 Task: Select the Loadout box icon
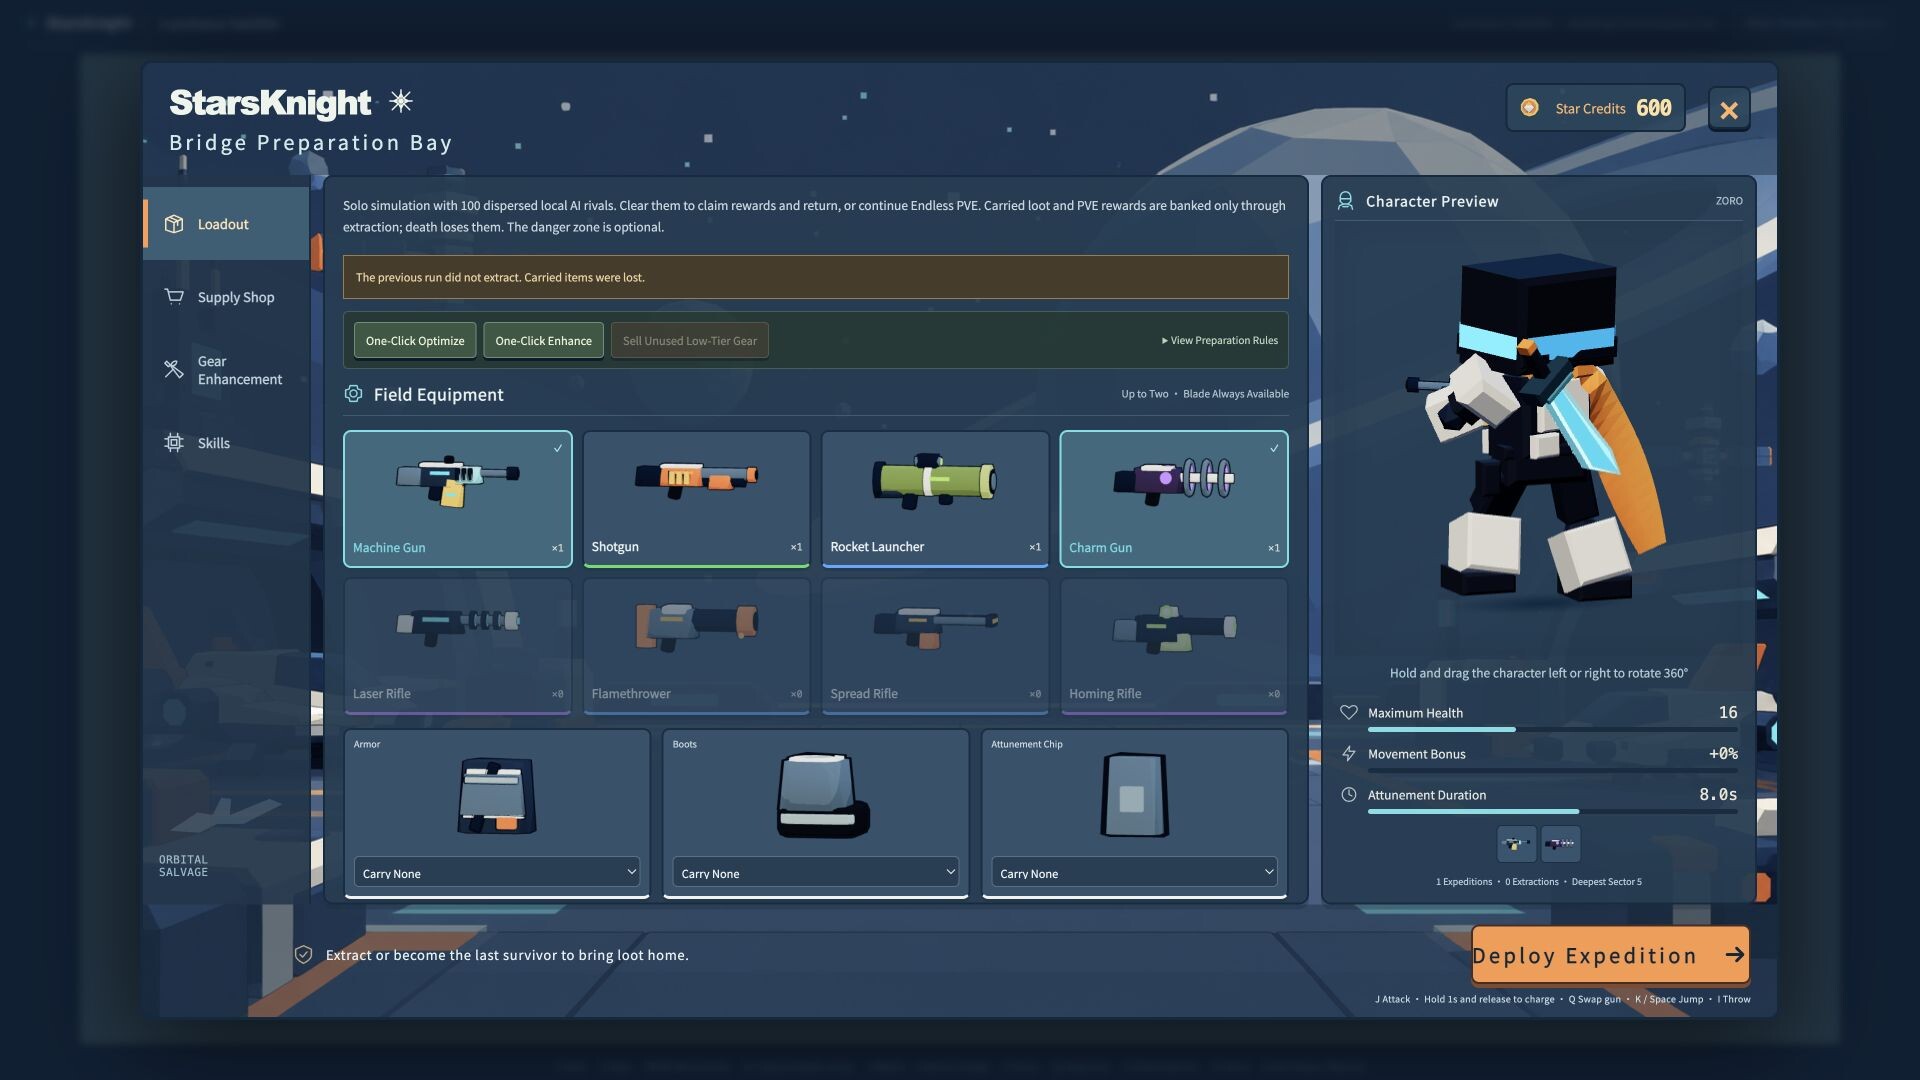pyautogui.click(x=174, y=224)
